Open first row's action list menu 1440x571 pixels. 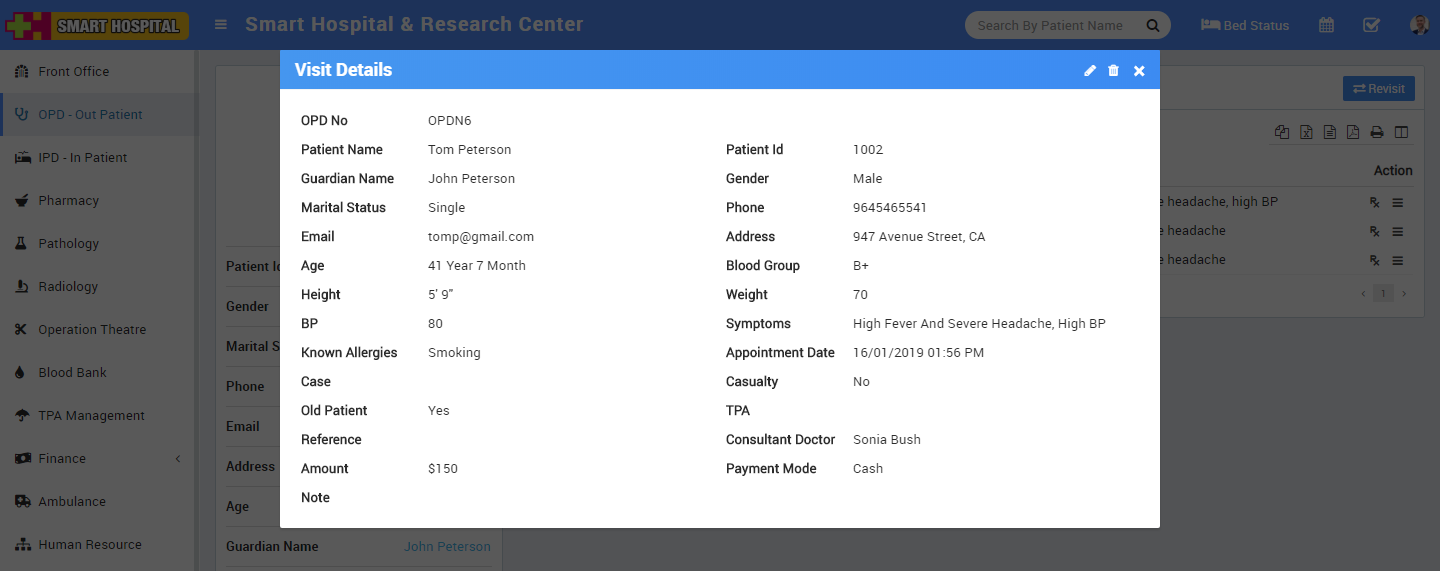(1398, 203)
